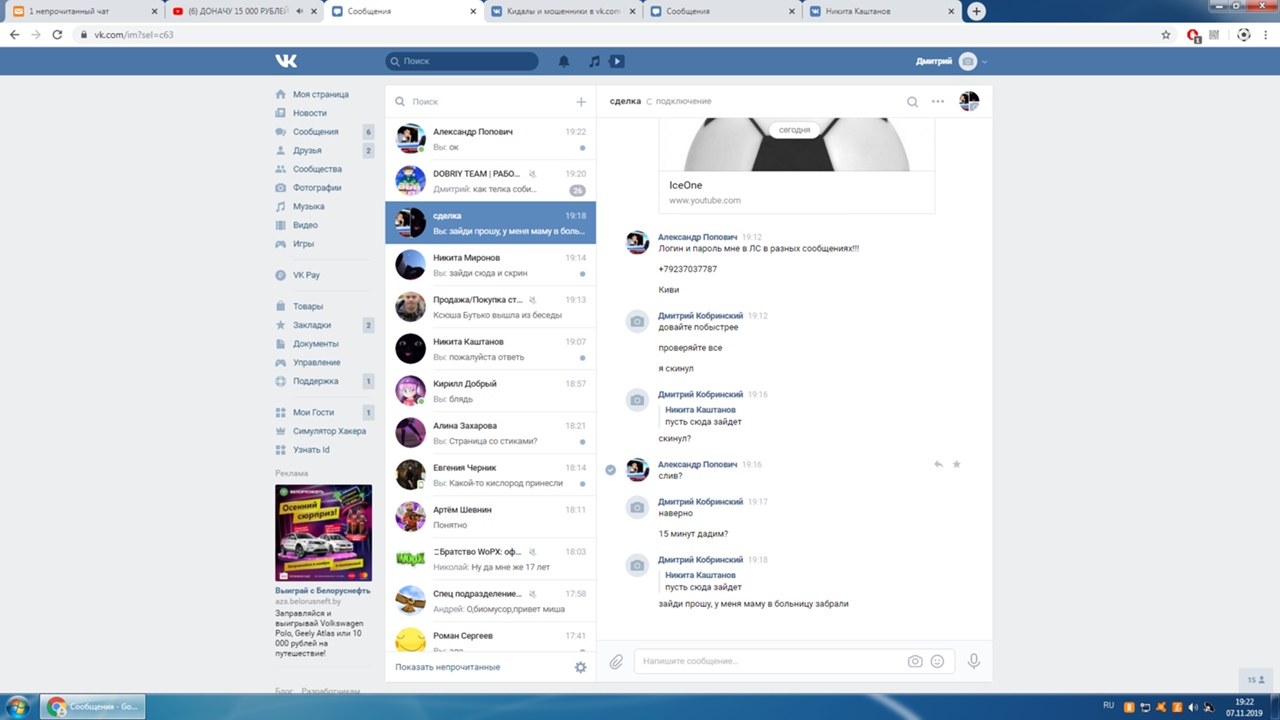1280x720 pixels.
Task: Open the RU language selector in taskbar
Action: (x=1108, y=706)
